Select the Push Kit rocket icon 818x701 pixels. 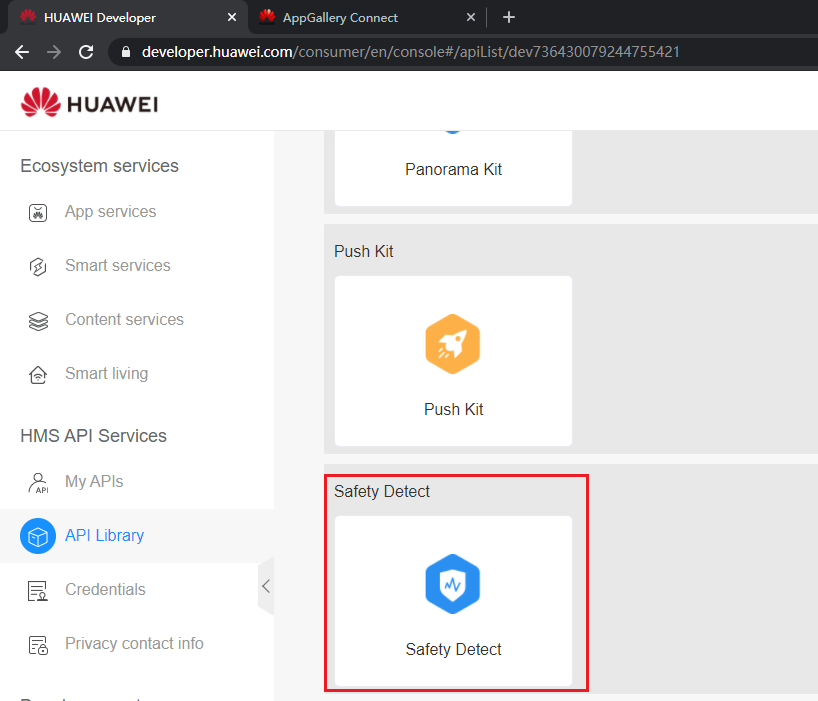click(453, 343)
